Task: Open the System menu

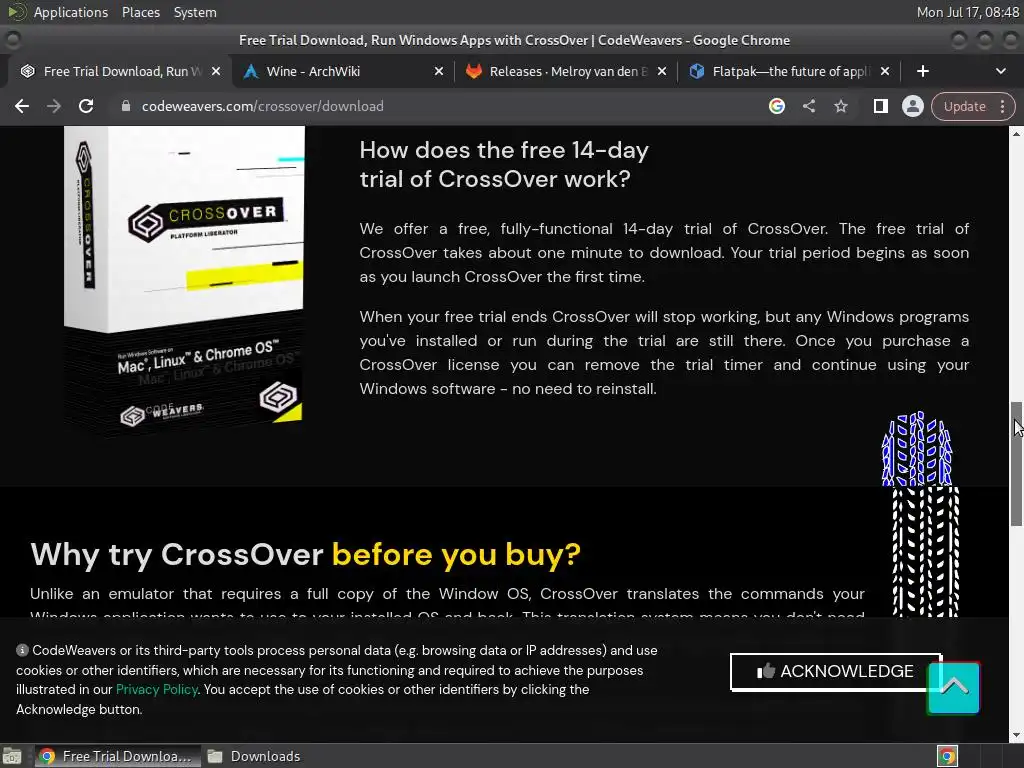Action: tap(195, 12)
